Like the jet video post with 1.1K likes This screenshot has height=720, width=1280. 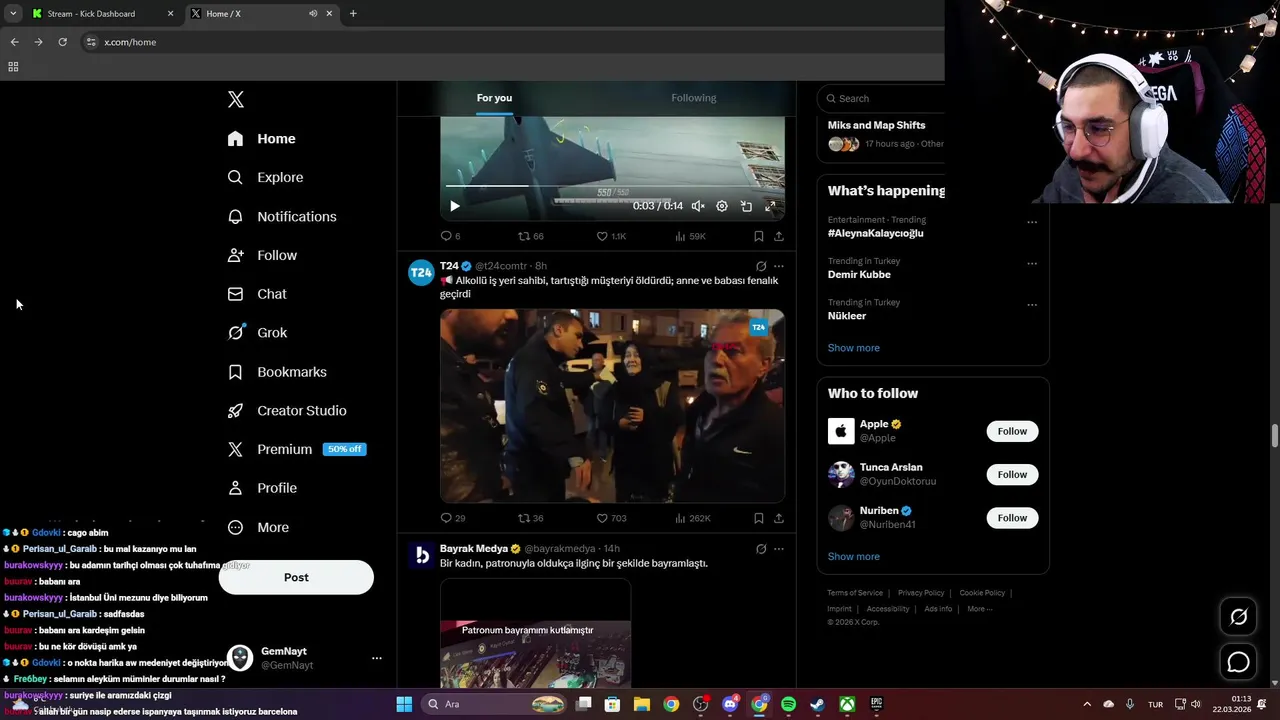pos(611,236)
